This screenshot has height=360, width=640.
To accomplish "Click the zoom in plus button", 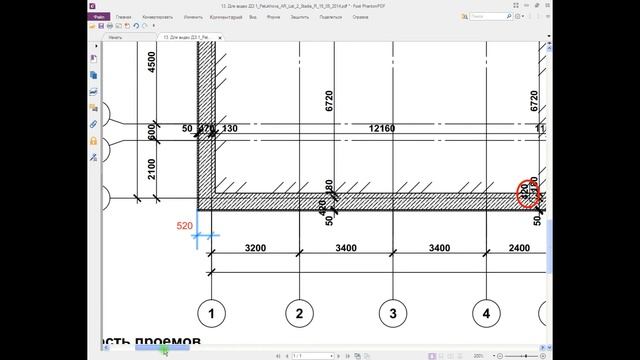I will (x=543, y=356).
